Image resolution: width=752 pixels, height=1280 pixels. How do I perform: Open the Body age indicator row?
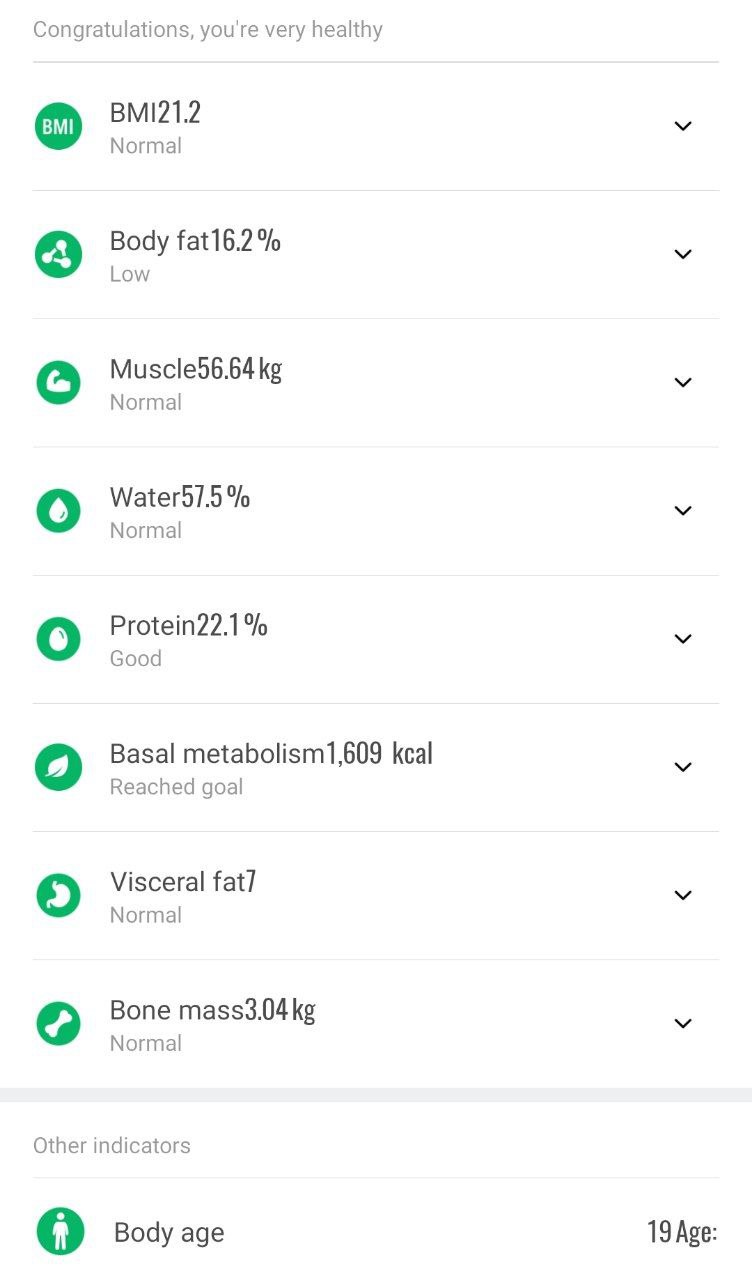376,1232
